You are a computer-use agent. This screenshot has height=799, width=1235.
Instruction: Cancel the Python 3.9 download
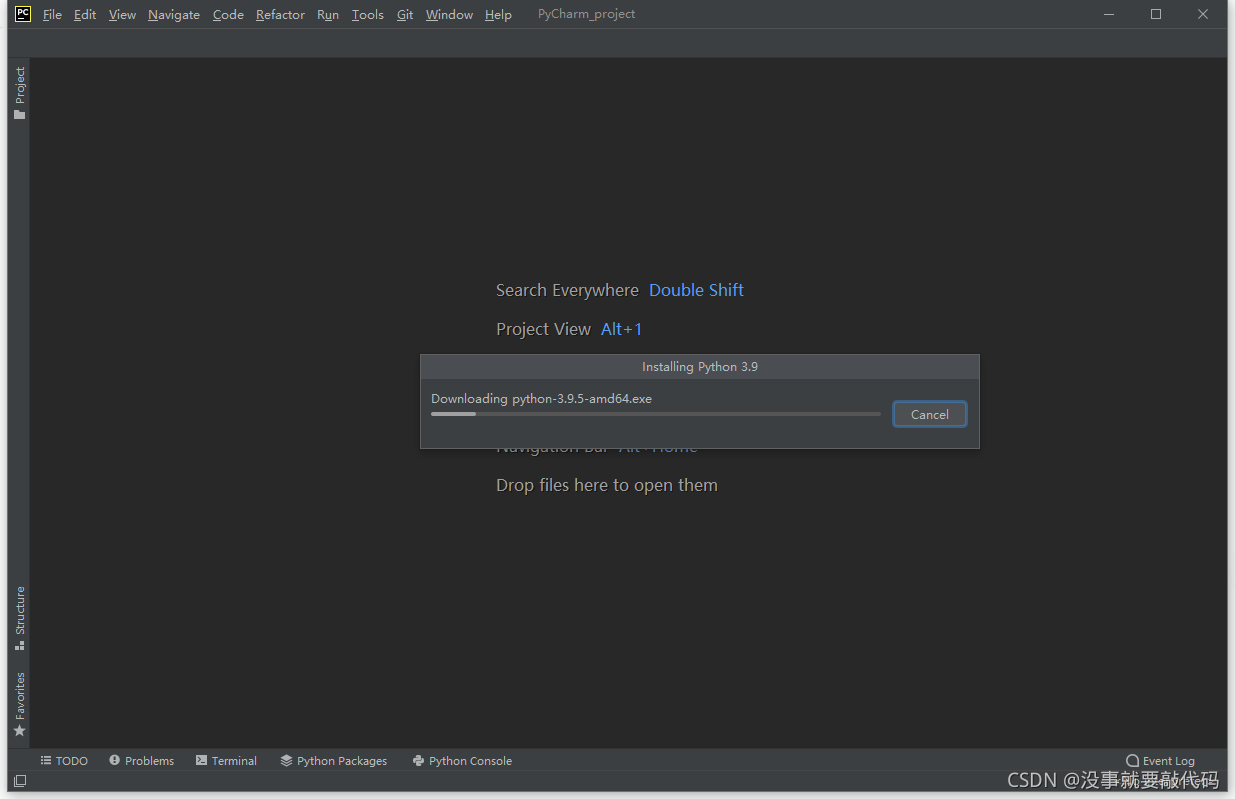click(929, 413)
